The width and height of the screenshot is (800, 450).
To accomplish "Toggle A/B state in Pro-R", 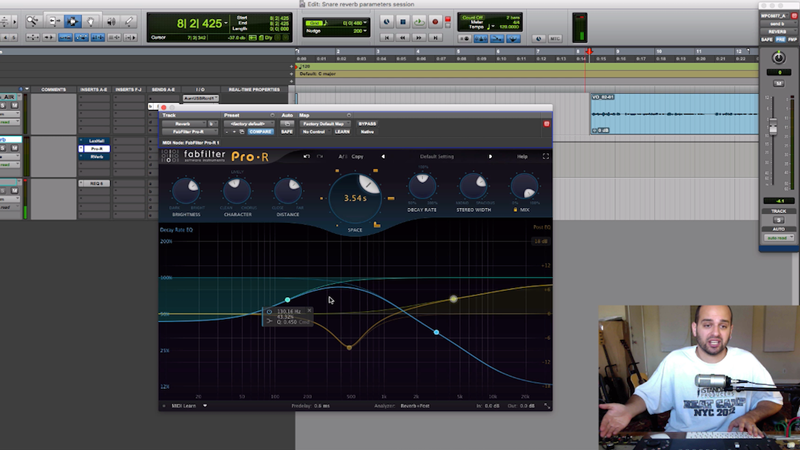I will (342, 157).
